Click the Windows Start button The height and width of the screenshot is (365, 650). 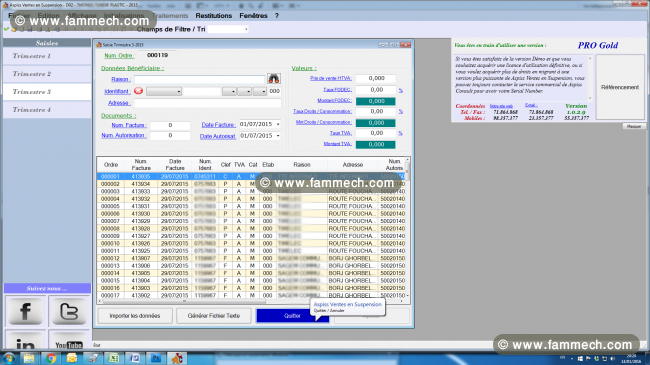8,358
